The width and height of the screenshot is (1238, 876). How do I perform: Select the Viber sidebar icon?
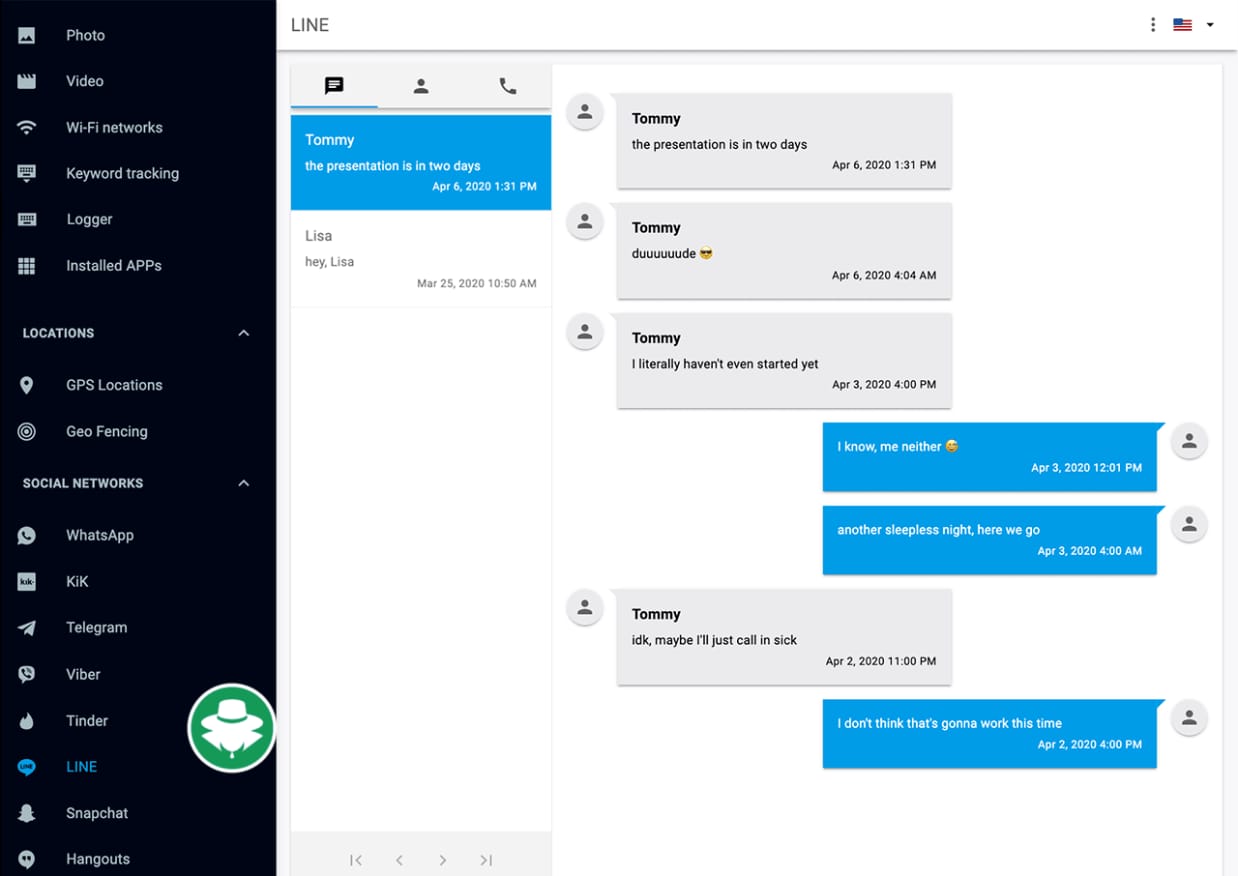pyautogui.click(x=26, y=673)
